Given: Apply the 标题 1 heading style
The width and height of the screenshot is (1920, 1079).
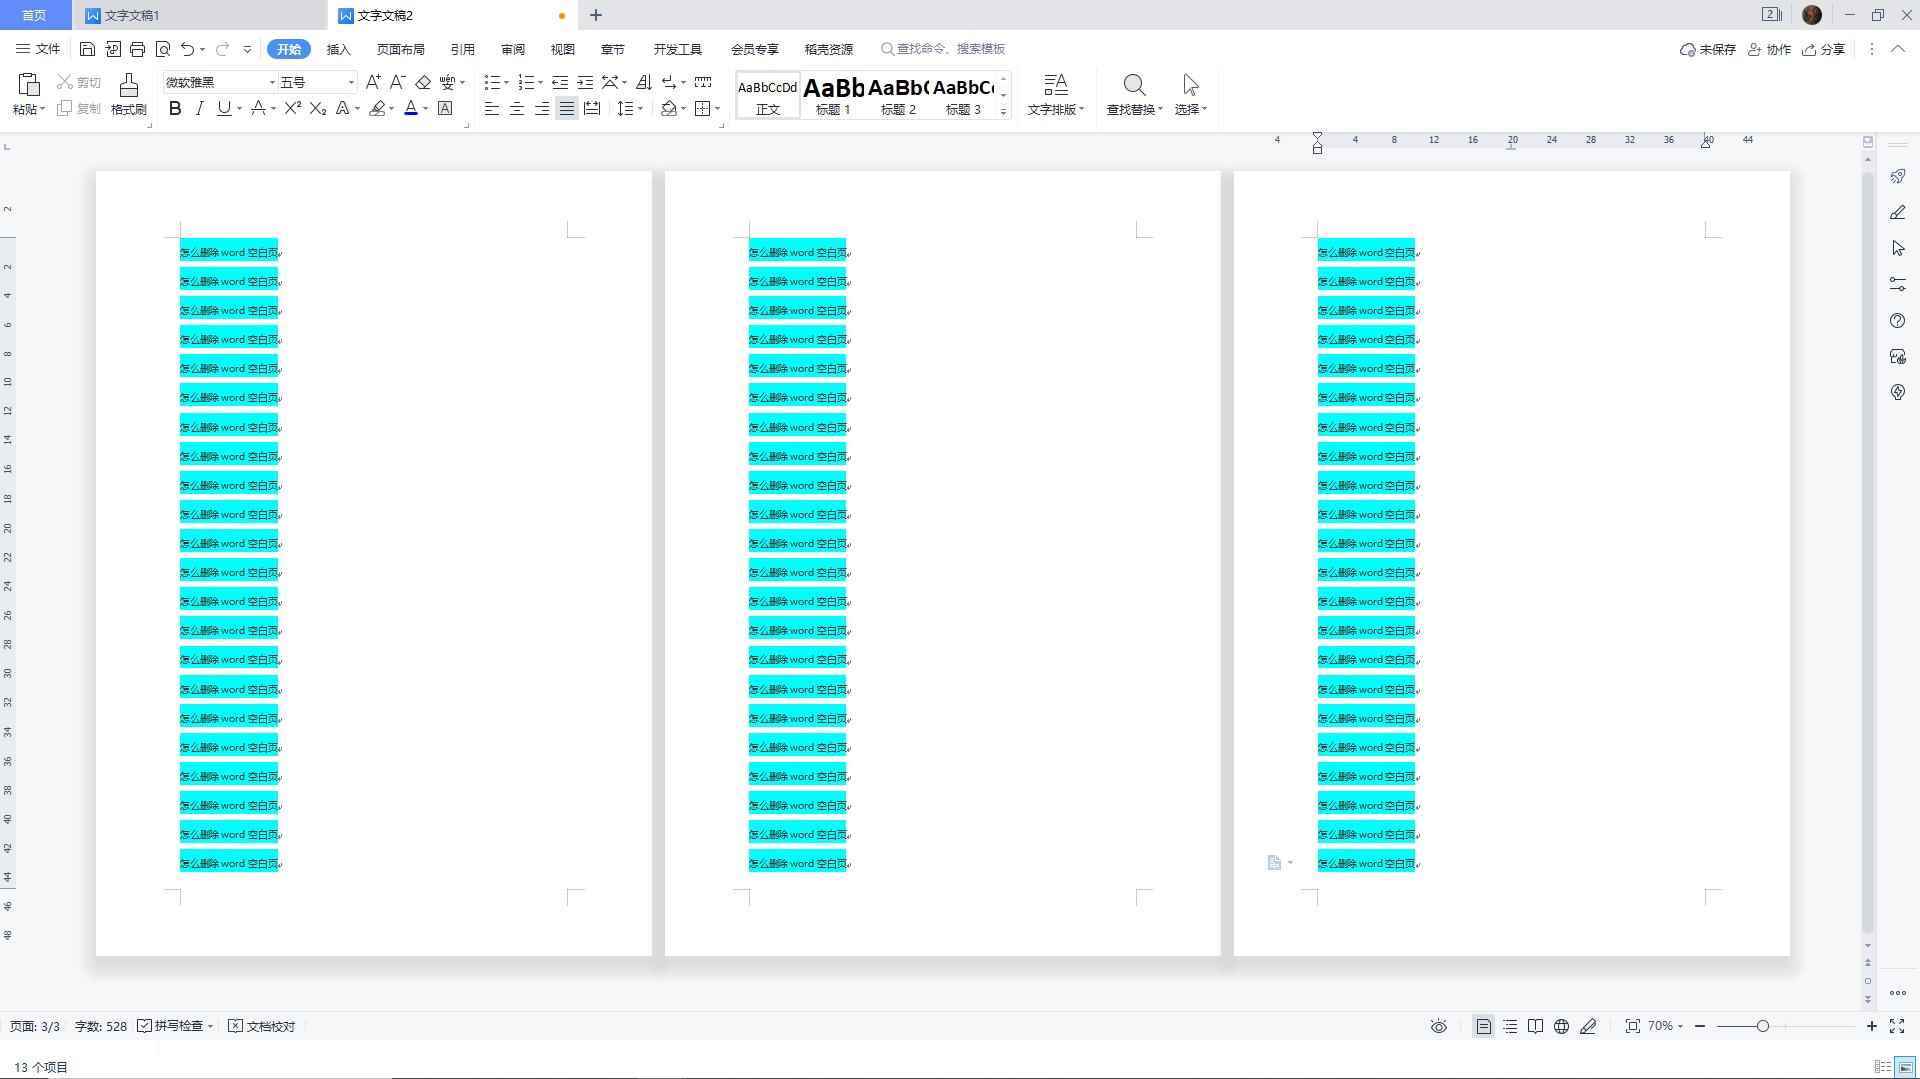Looking at the screenshot, I should pos(833,96).
